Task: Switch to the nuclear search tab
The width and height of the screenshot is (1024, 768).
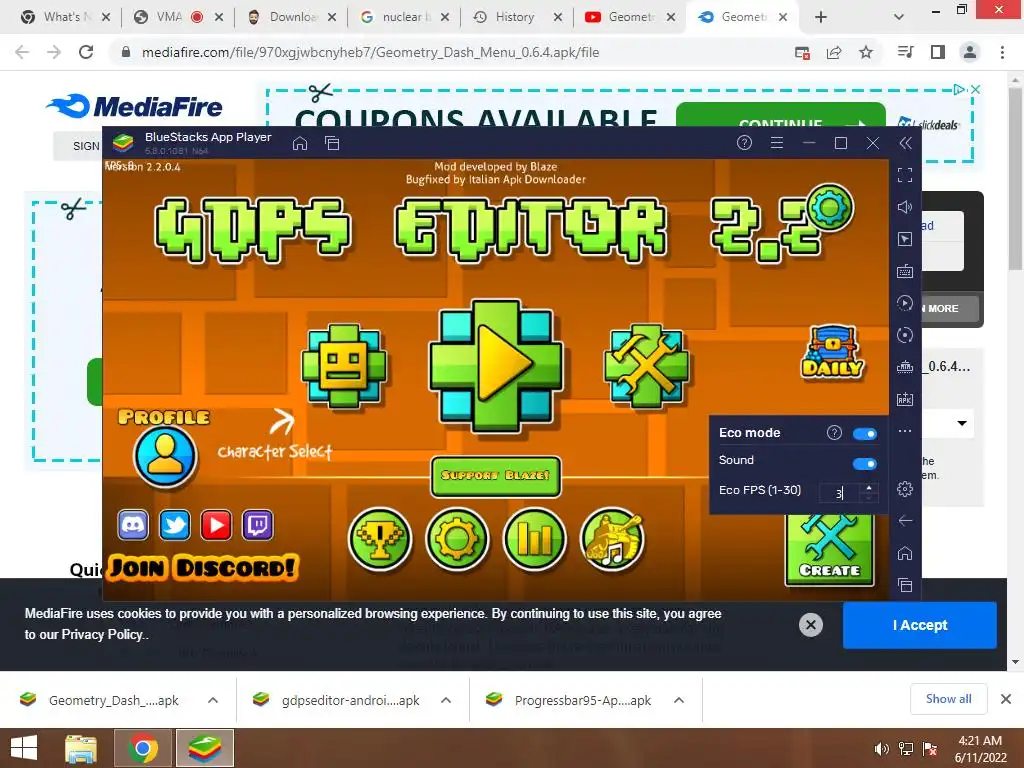Action: (406, 17)
